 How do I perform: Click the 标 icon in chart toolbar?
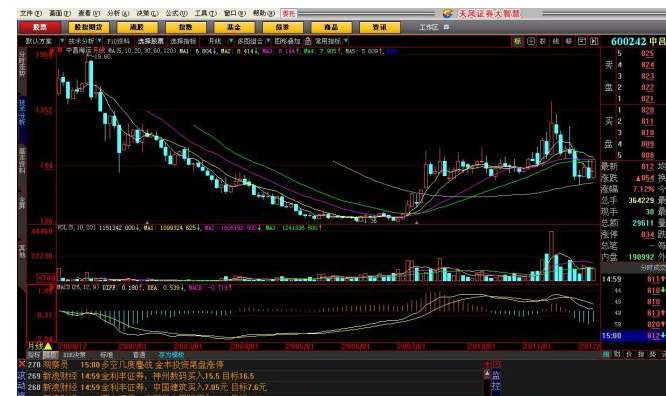tap(517, 41)
